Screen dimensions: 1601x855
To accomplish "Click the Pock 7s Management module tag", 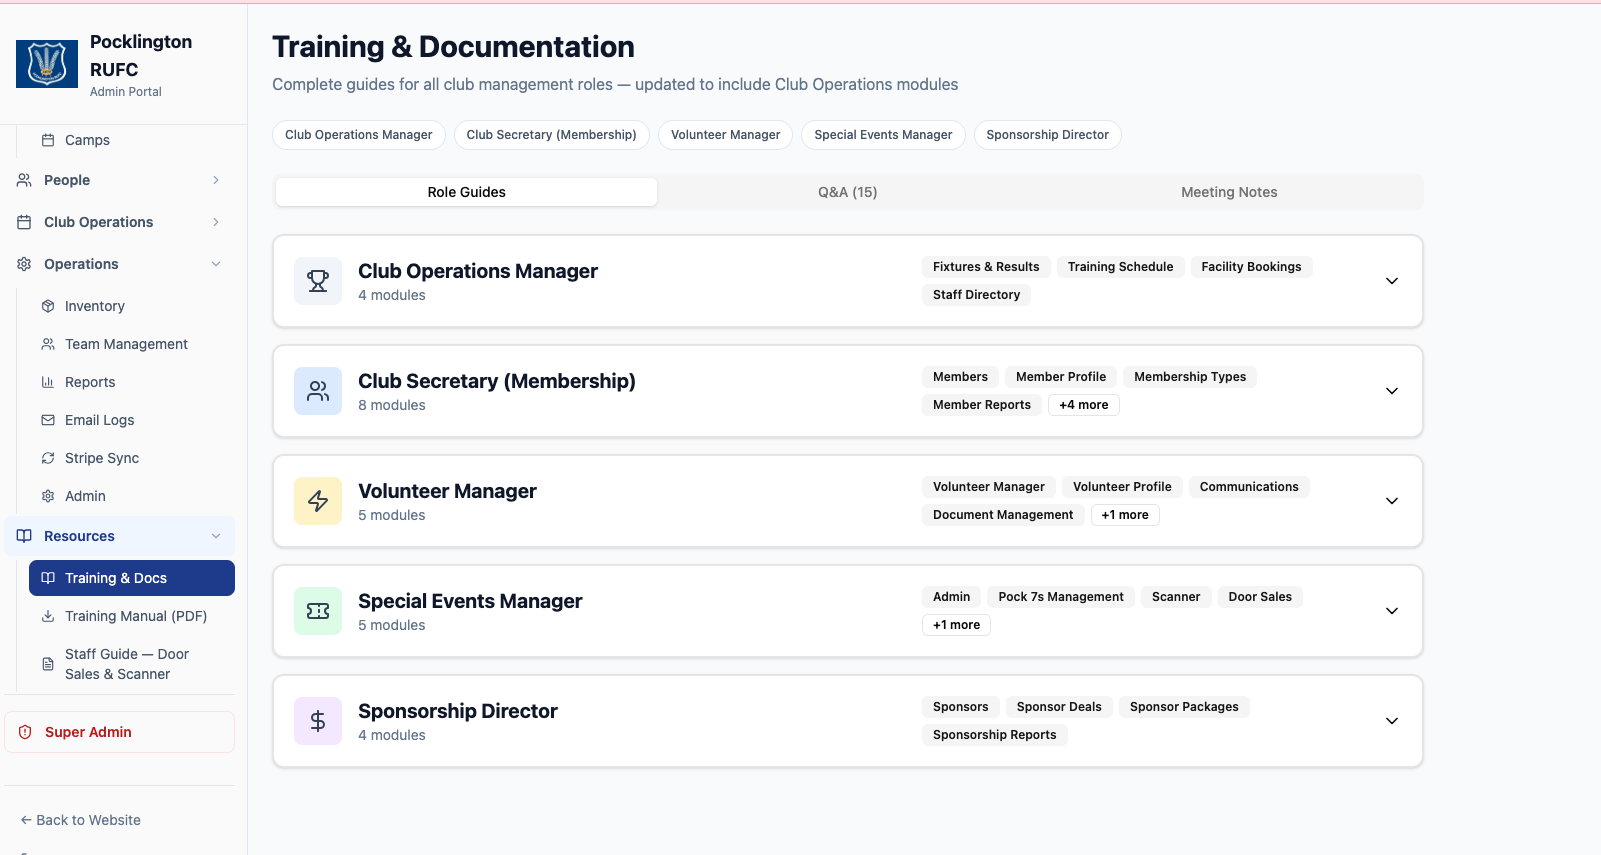I will pyautogui.click(x=1061, y=597).
